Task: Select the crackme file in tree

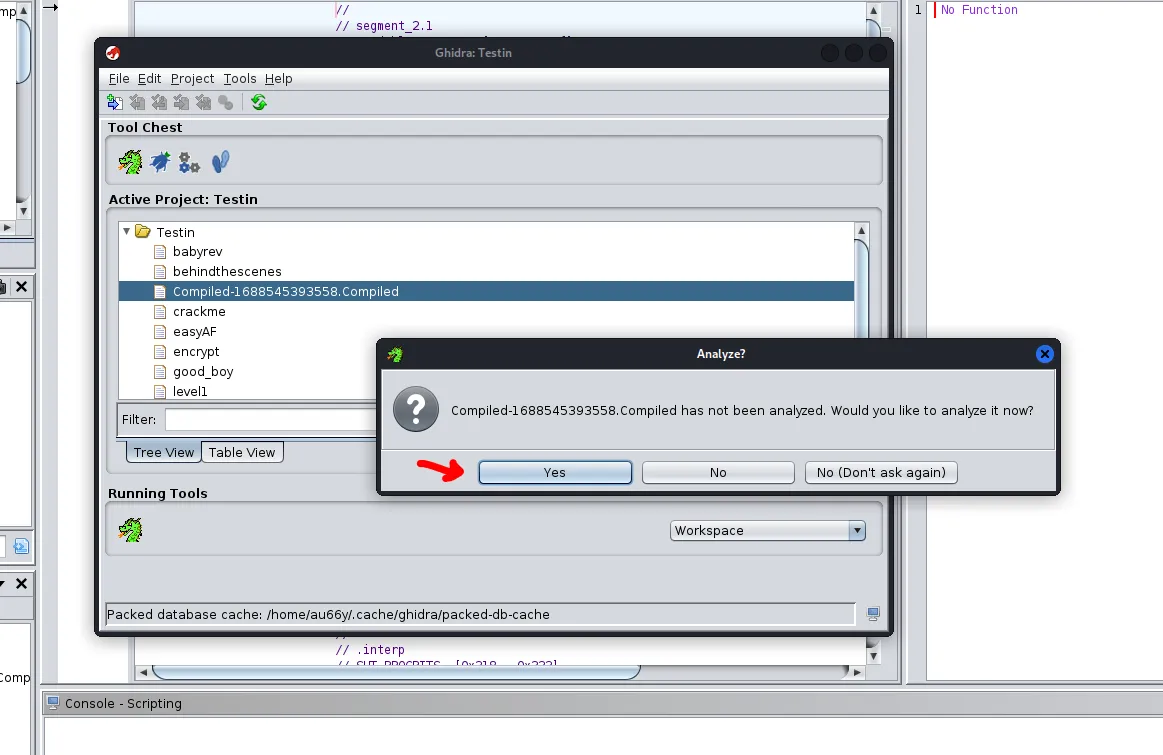Action: pos(199,312)
